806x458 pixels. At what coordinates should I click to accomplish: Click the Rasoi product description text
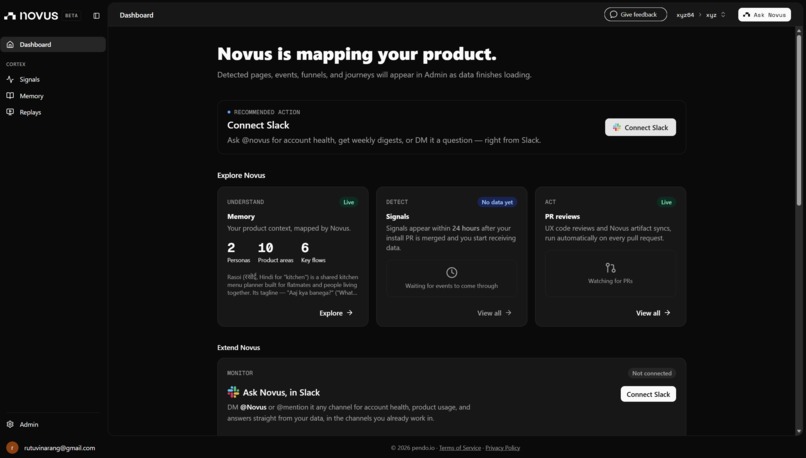(292, 285)
